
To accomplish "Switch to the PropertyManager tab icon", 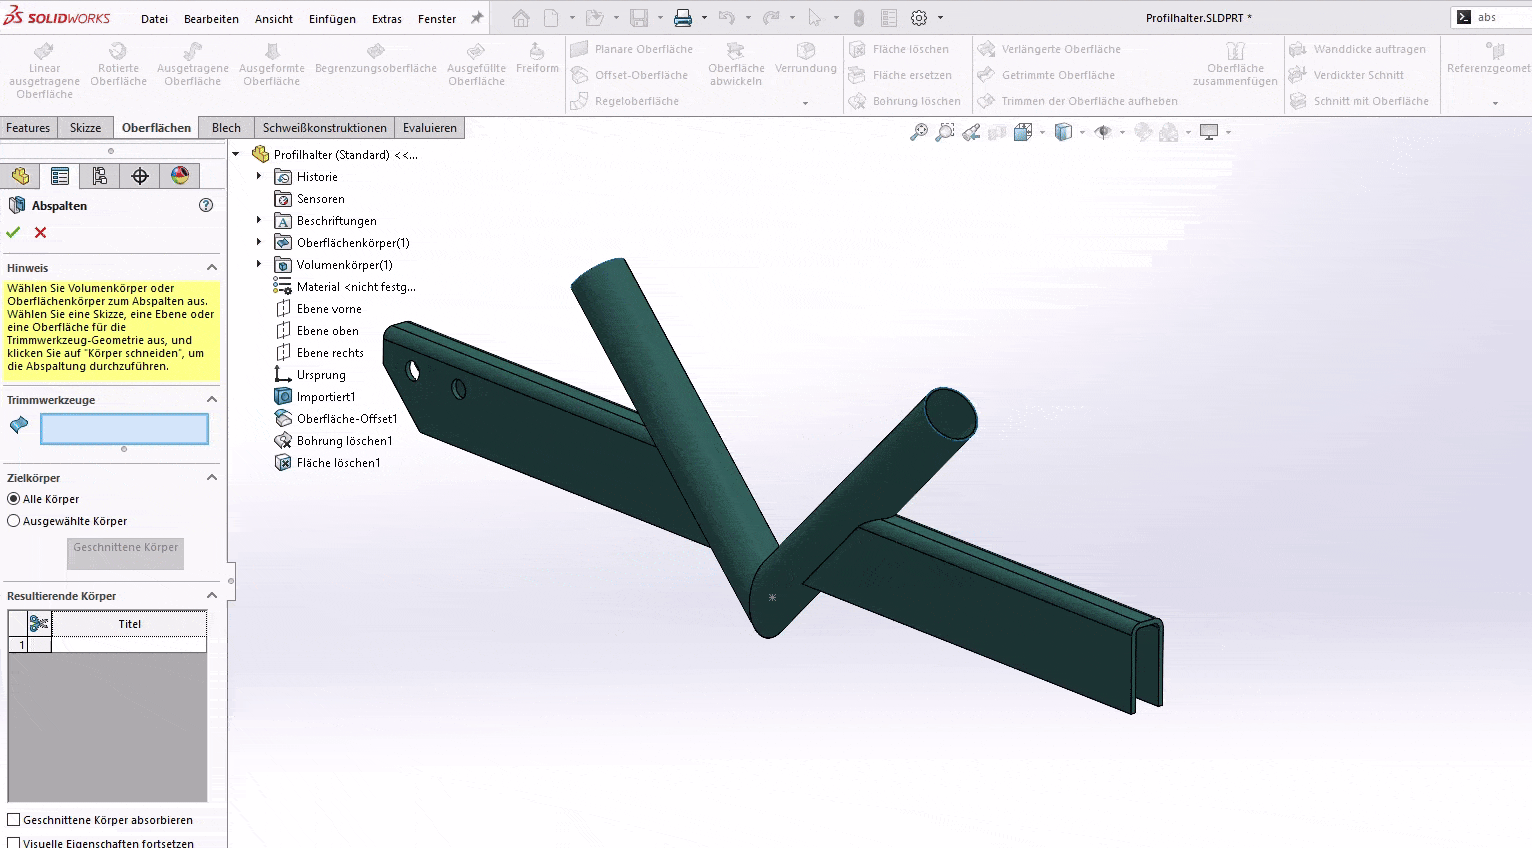I will 60,176.
